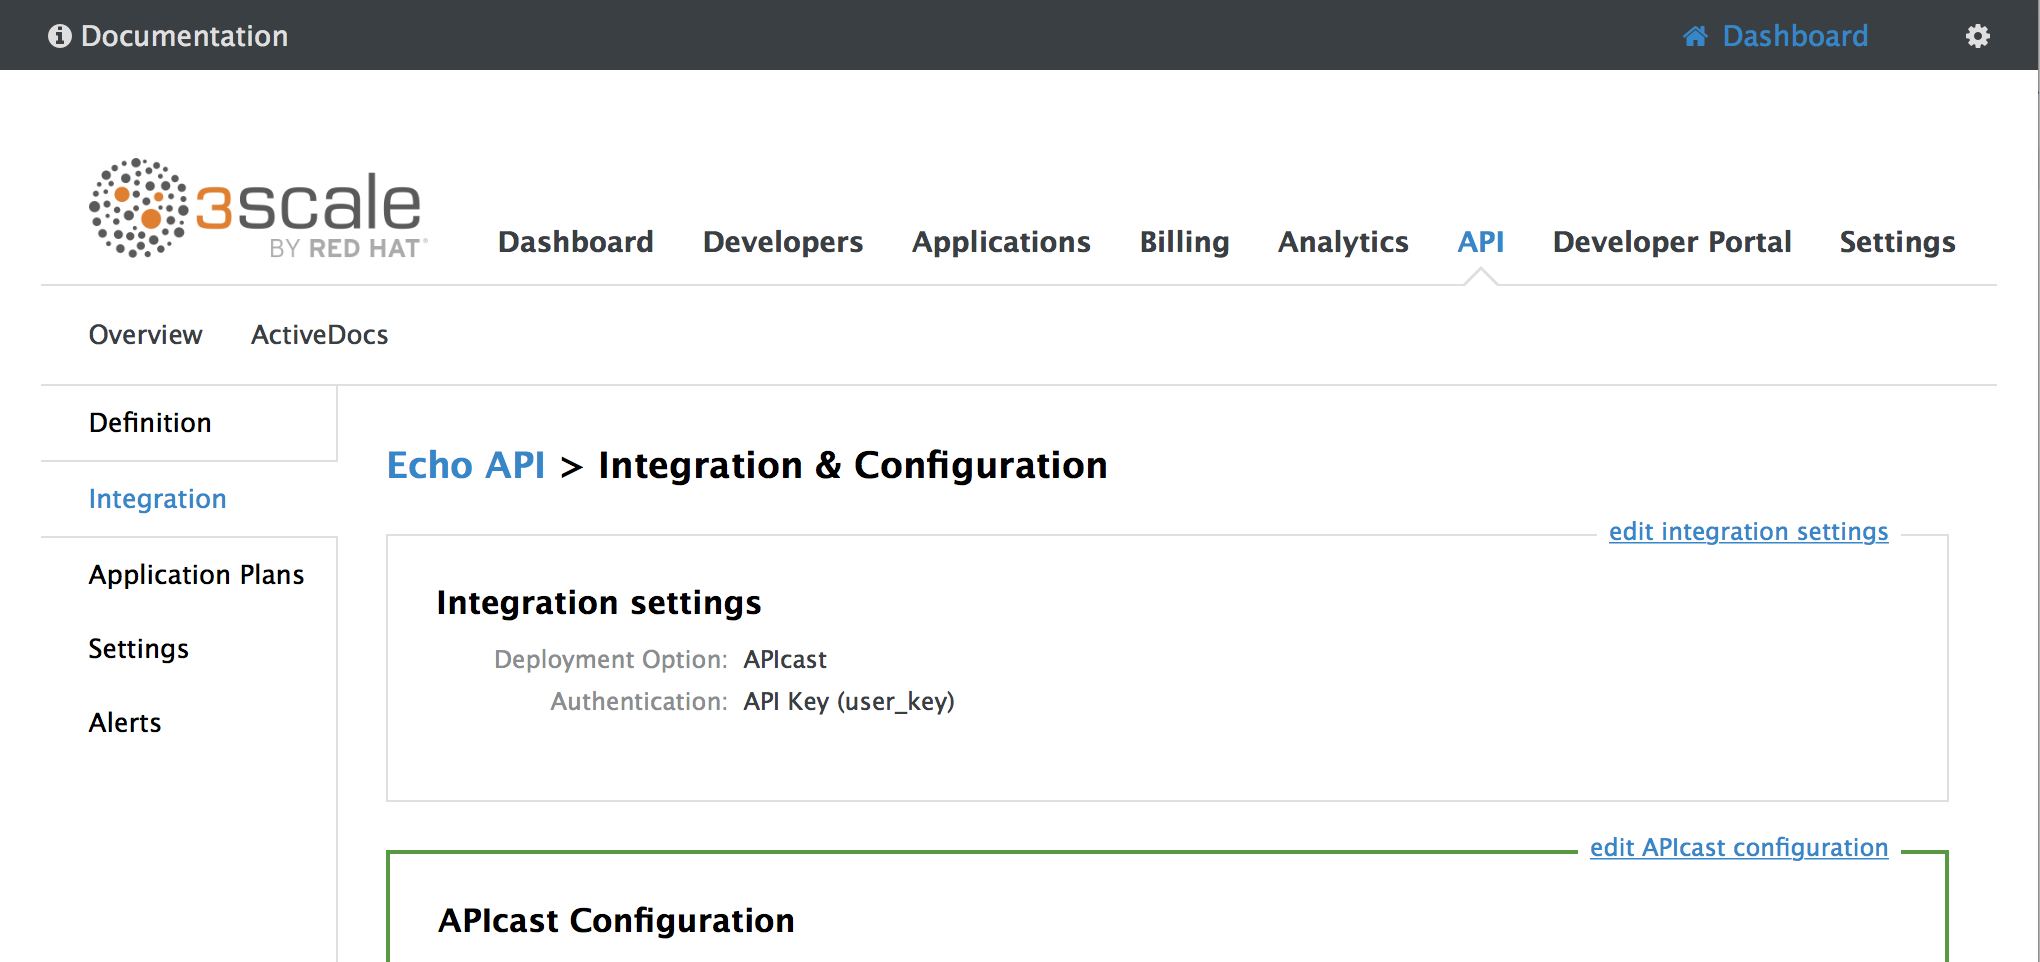2040x962 pixels.
Task: Open the Analytics menu item
Action: (x=1343, y=242)
